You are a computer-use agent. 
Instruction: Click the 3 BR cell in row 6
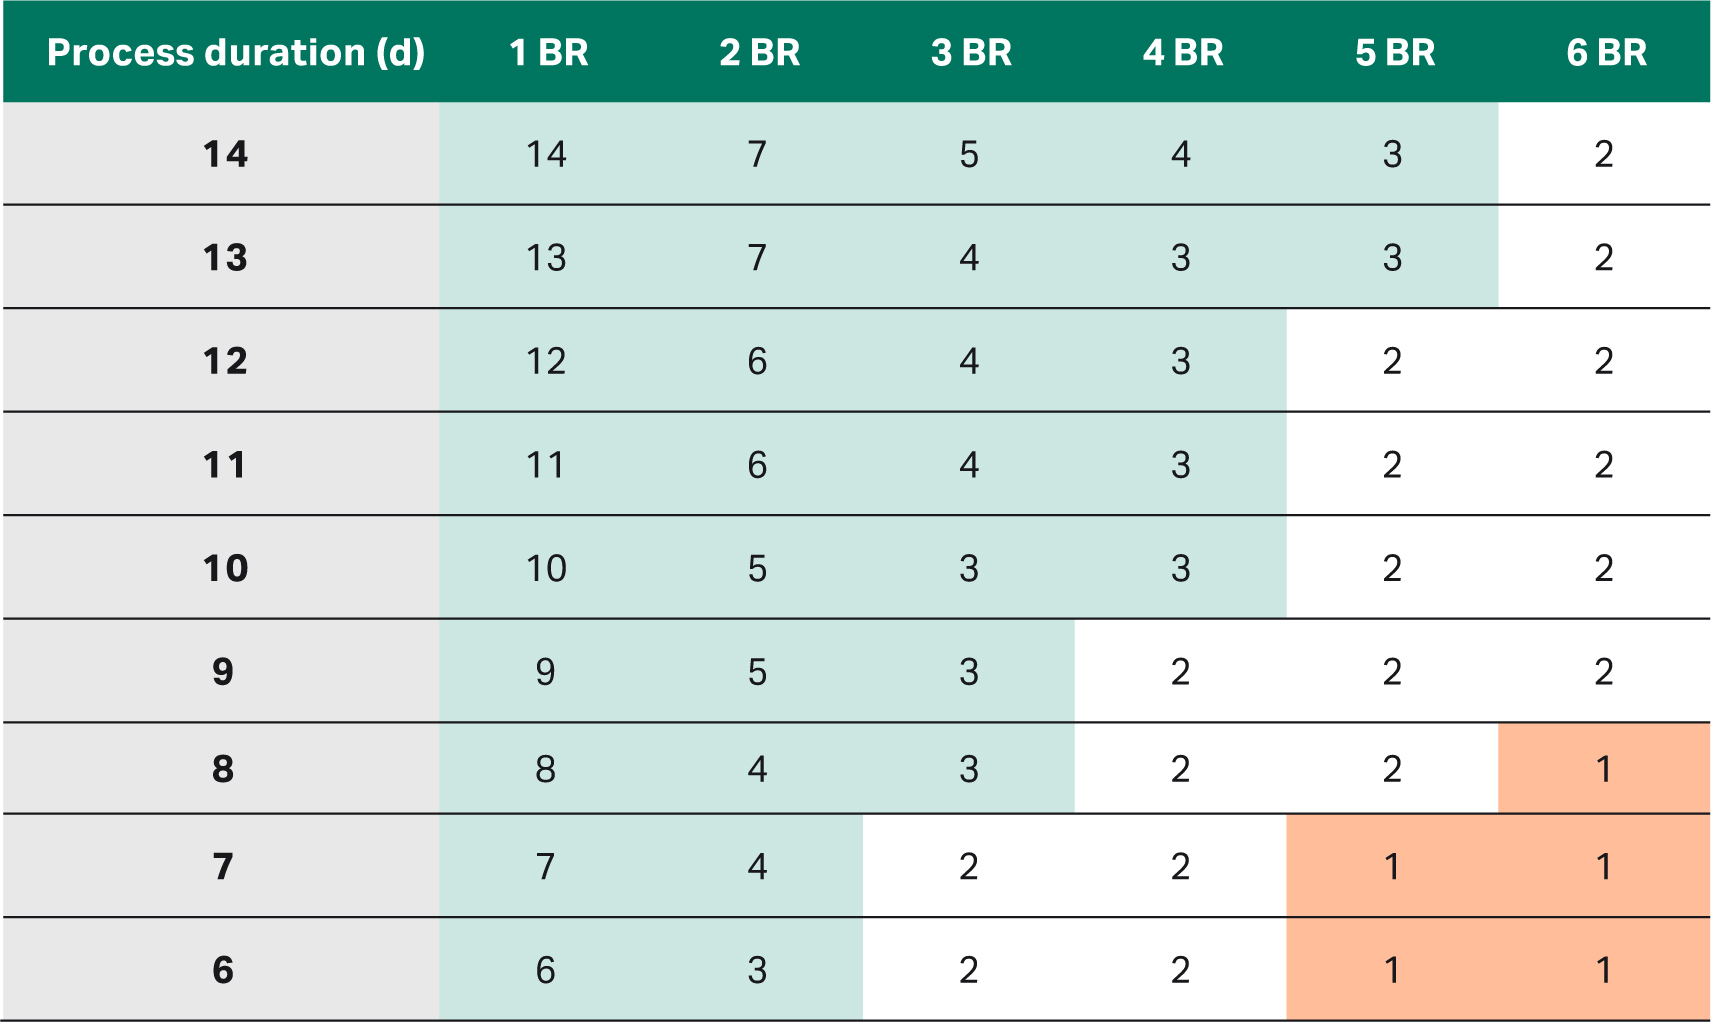[969, 970]
